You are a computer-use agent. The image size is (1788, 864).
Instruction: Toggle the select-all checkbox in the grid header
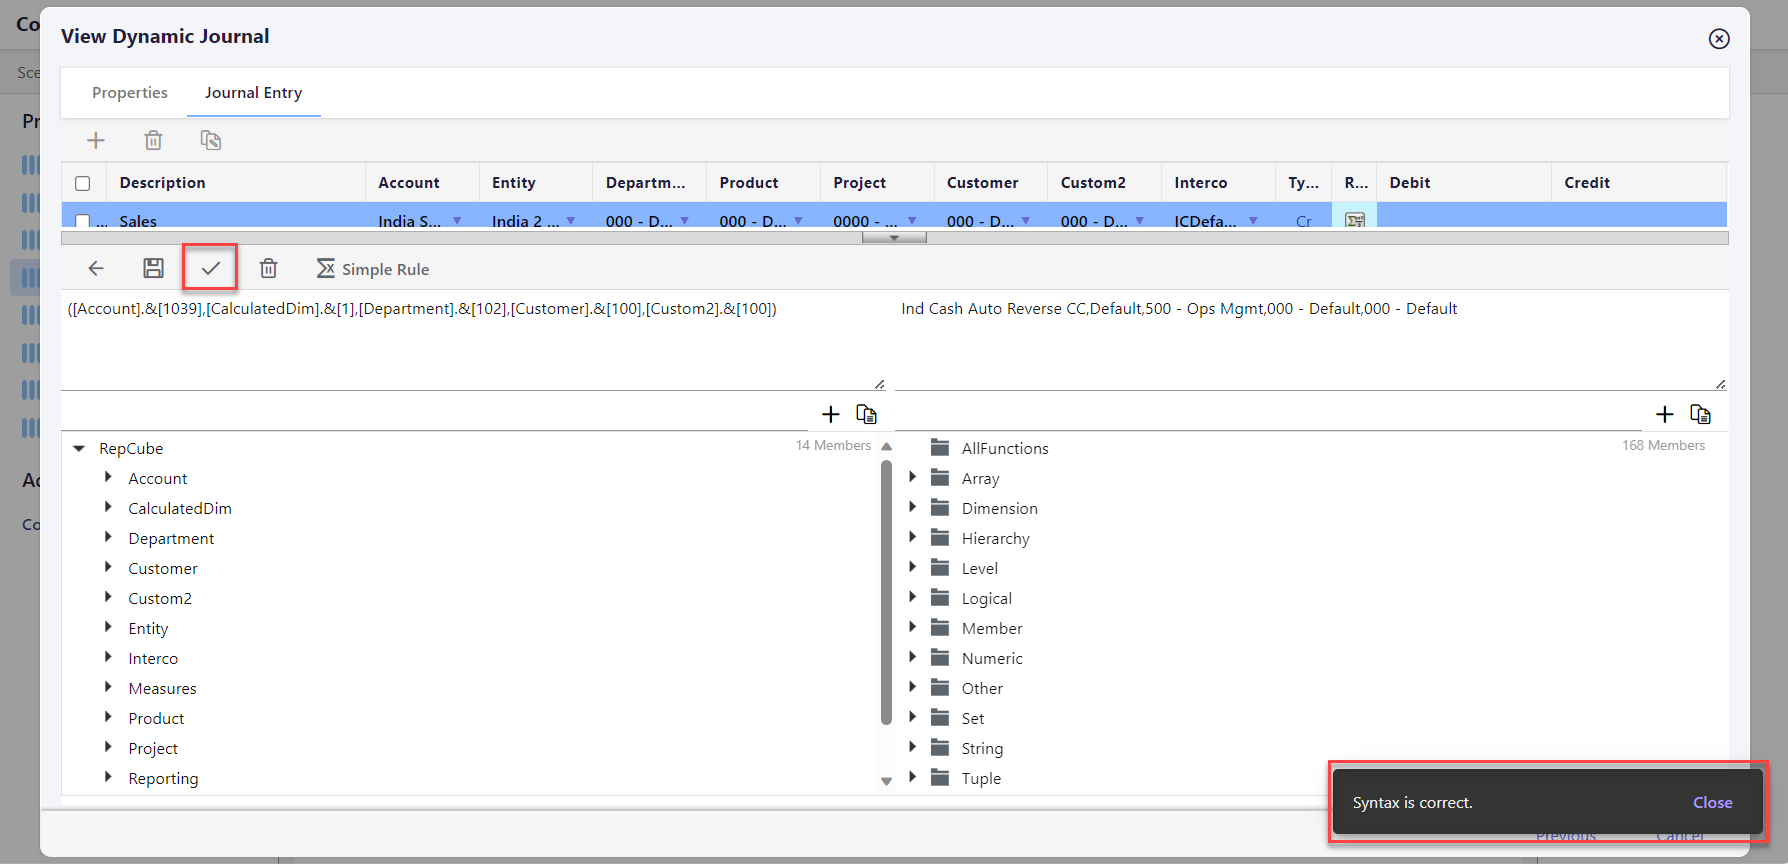pos(83,183)
